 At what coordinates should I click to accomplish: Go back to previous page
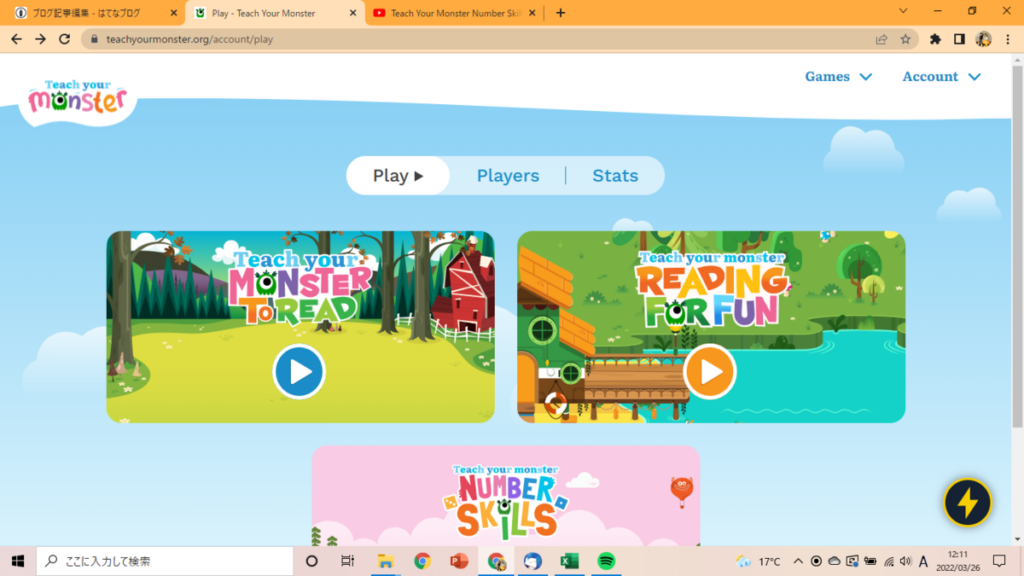click(x=16, y=39)
